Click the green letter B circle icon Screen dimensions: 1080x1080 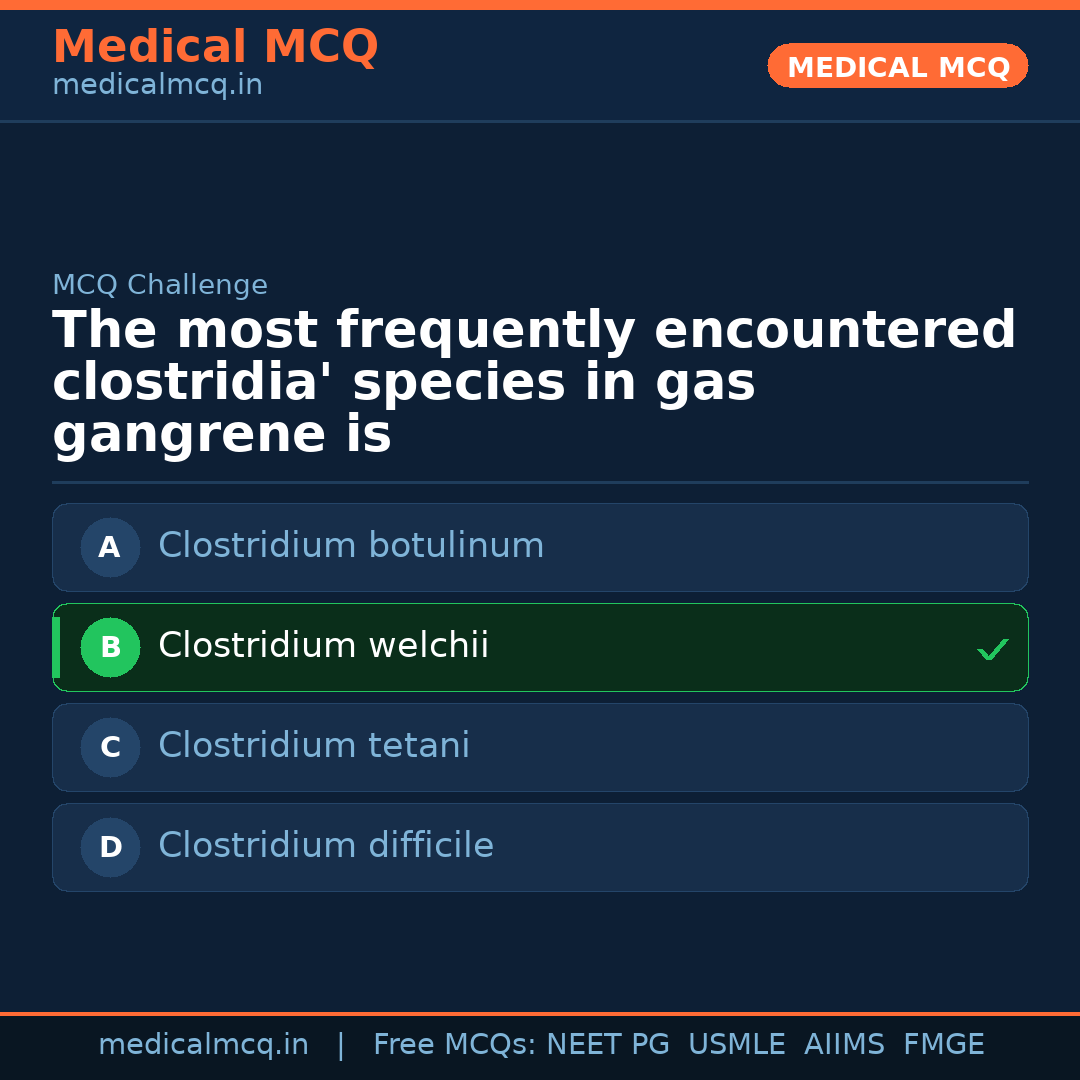point(110,647)
